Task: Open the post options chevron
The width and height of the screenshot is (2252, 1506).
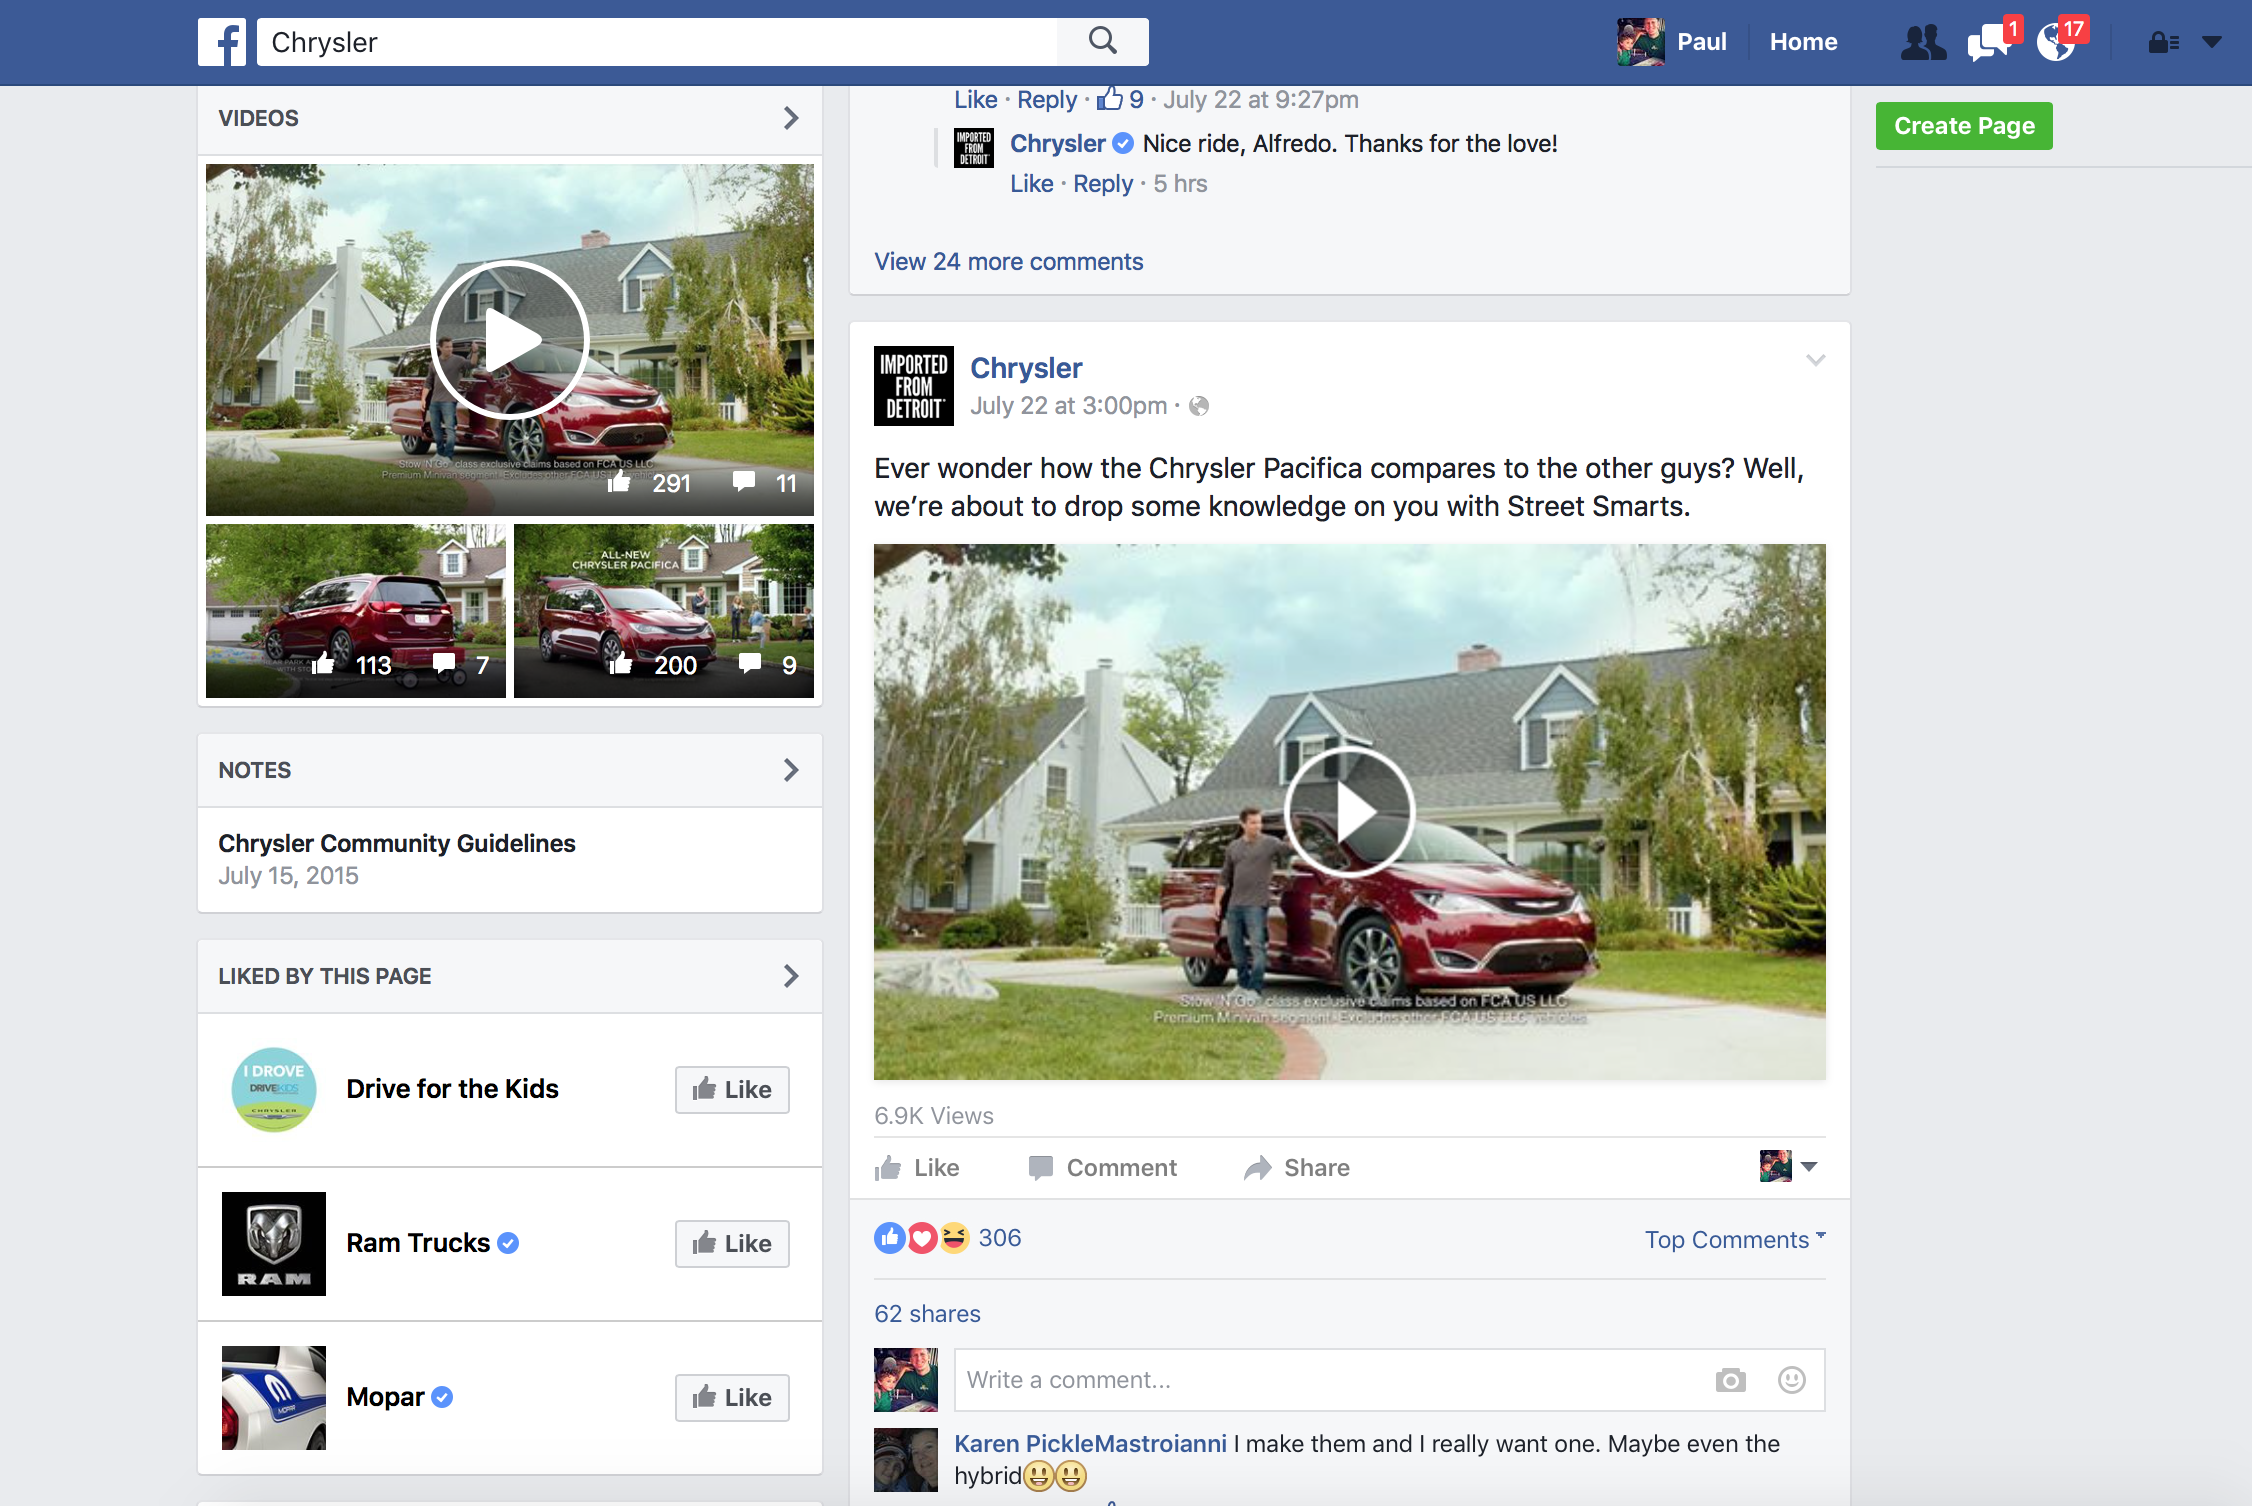Action: pyautogui.click(x=1816, y=360)
